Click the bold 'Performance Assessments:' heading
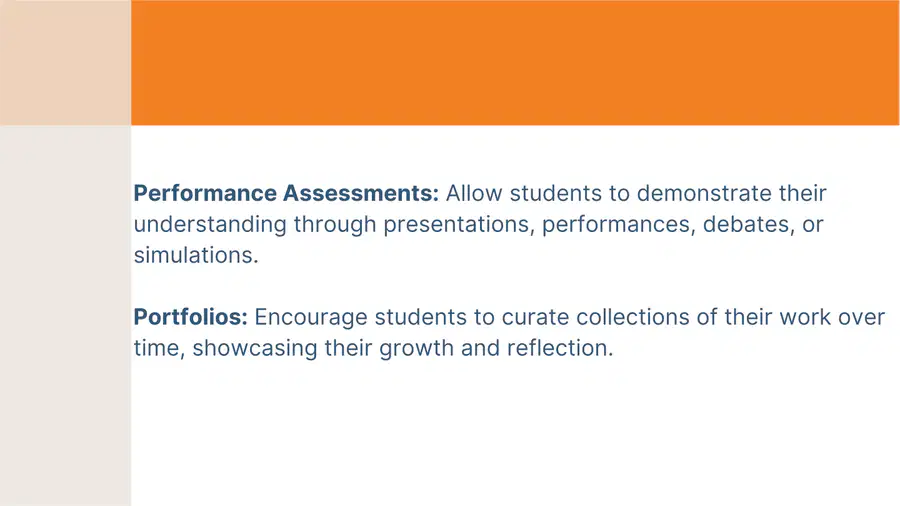Viewport: 900px width, 506px height. click(286, 193)
